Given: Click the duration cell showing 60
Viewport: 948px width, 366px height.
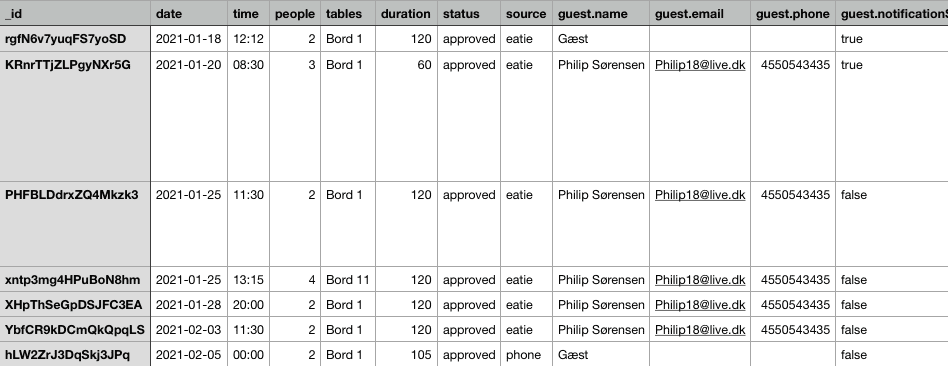Looking at the screenshot, I should (x=406, y=116).
